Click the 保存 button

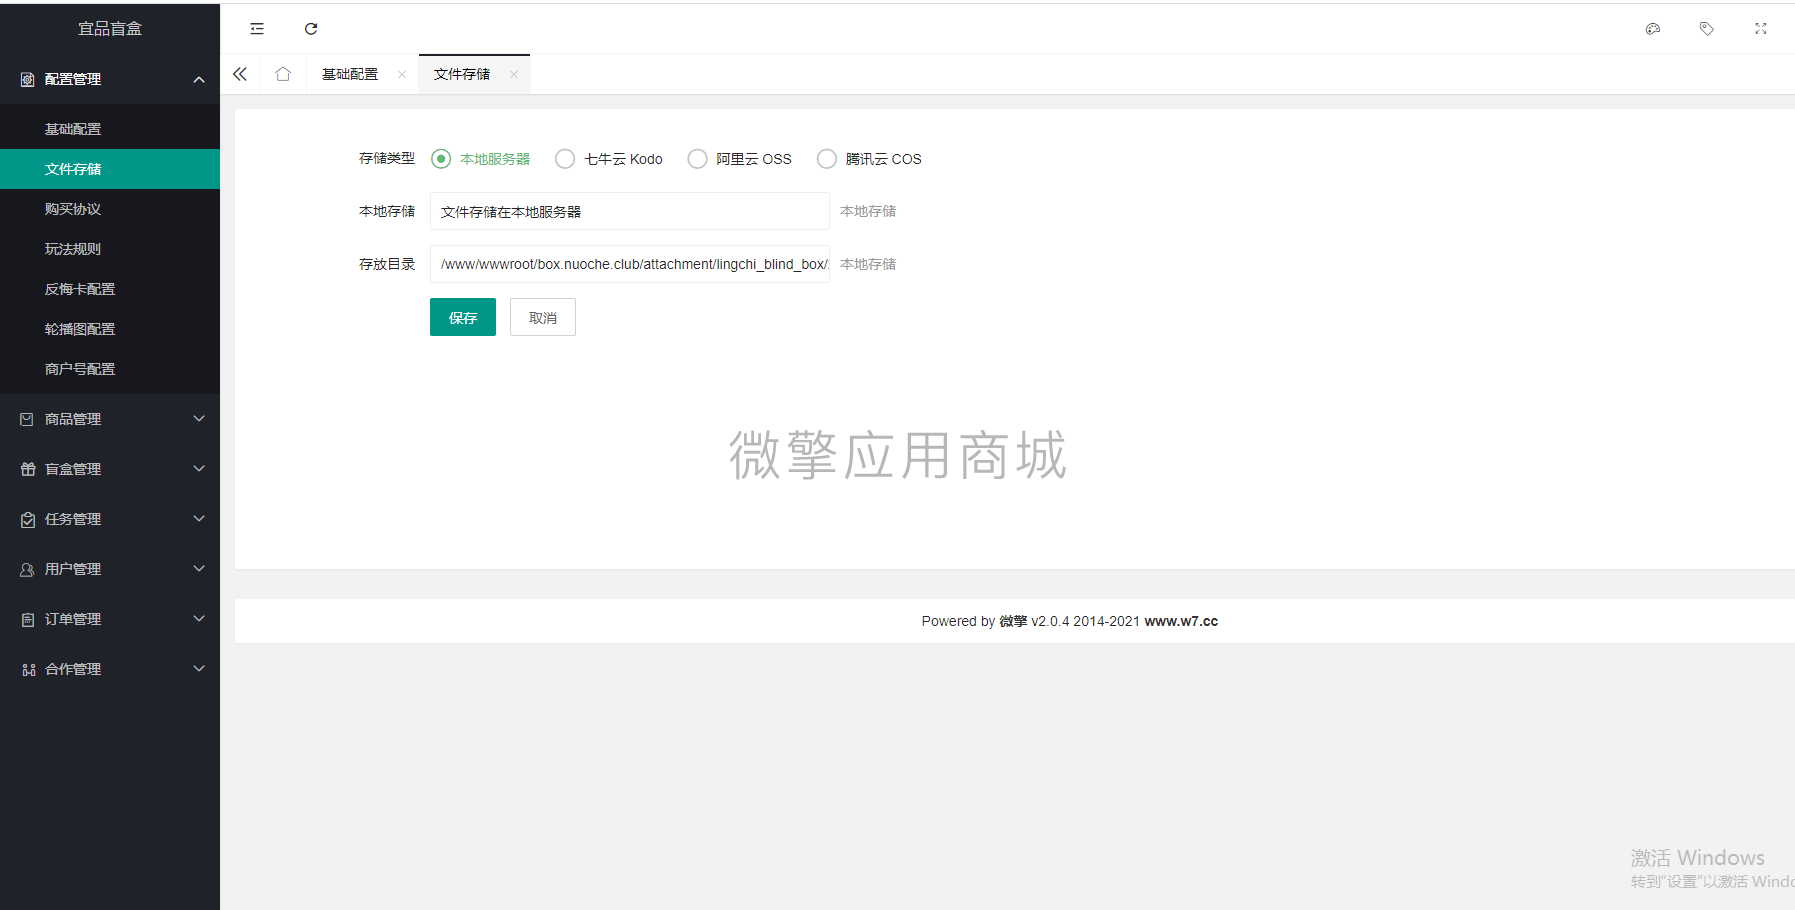tap(463, 317)
